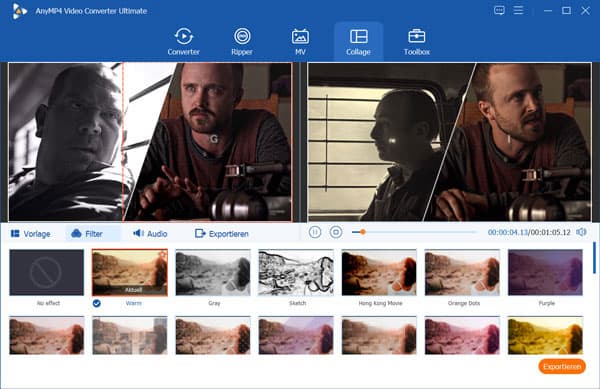Stop the preview playback
Screen dimensions: 600x389
click(336, 232)
